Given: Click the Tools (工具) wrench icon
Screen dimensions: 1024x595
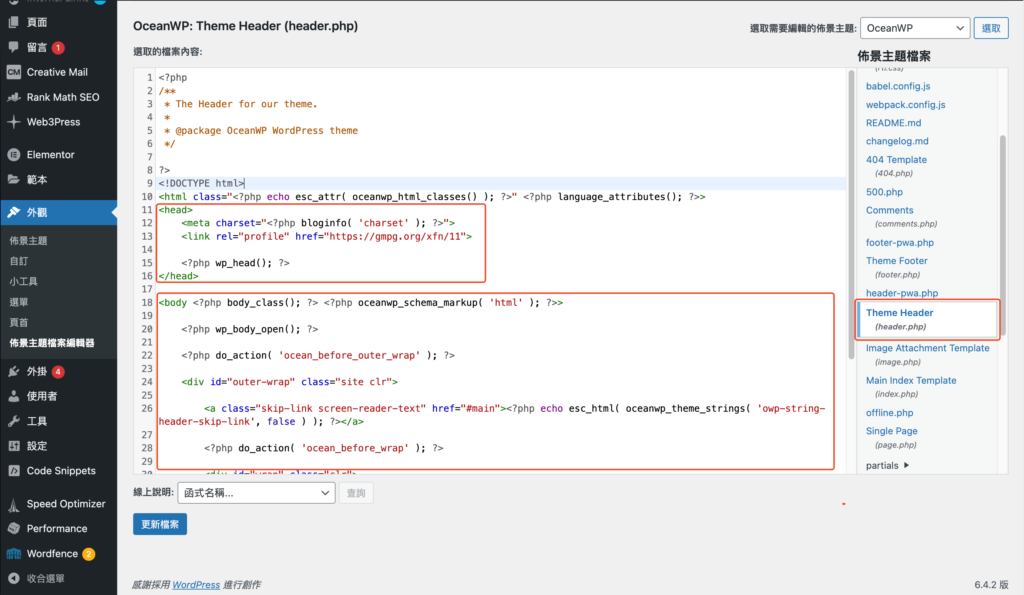Looking at the screenshot, I should click(x=13, y=421).
